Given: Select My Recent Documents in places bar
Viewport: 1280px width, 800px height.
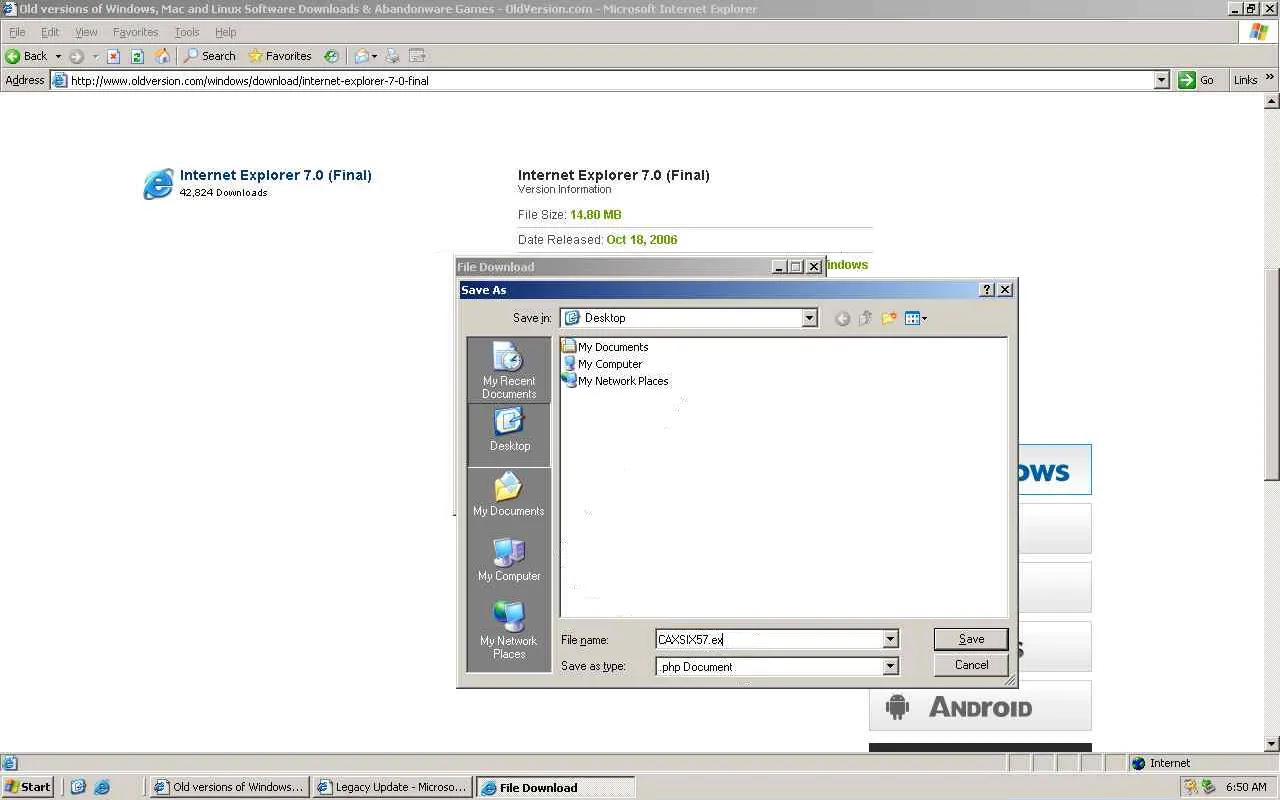Looking at the screenshot, I should pyautogui.click(x=509, y=371).
